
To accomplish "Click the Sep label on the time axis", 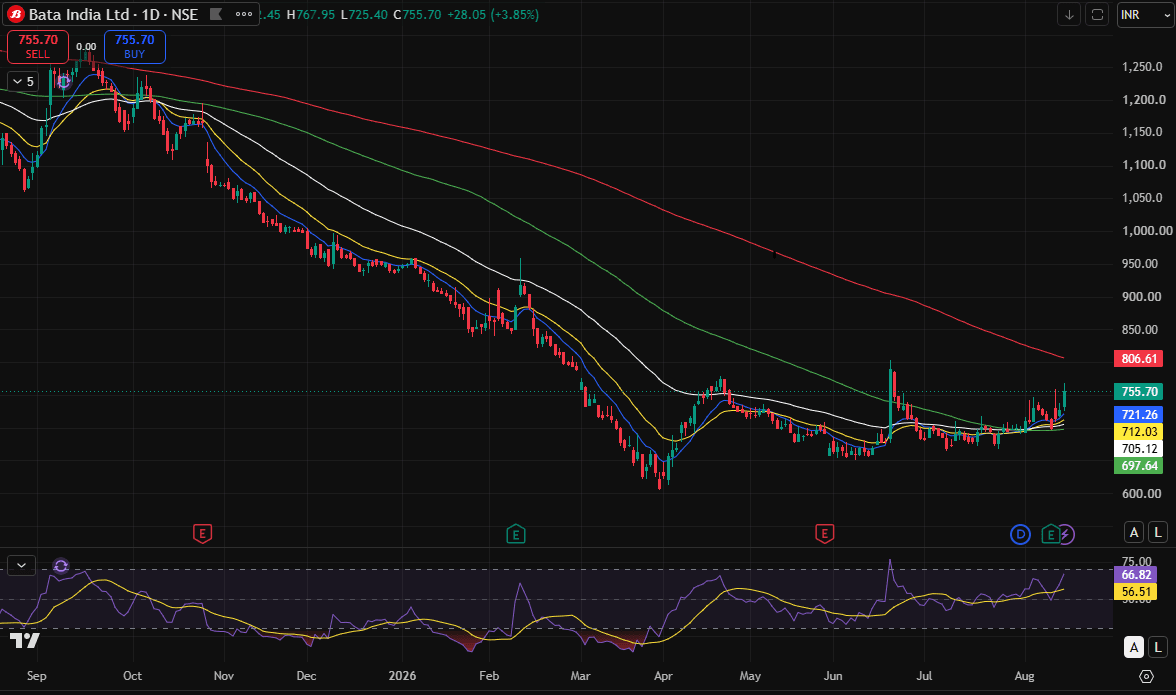I will [x=37, y=676].
